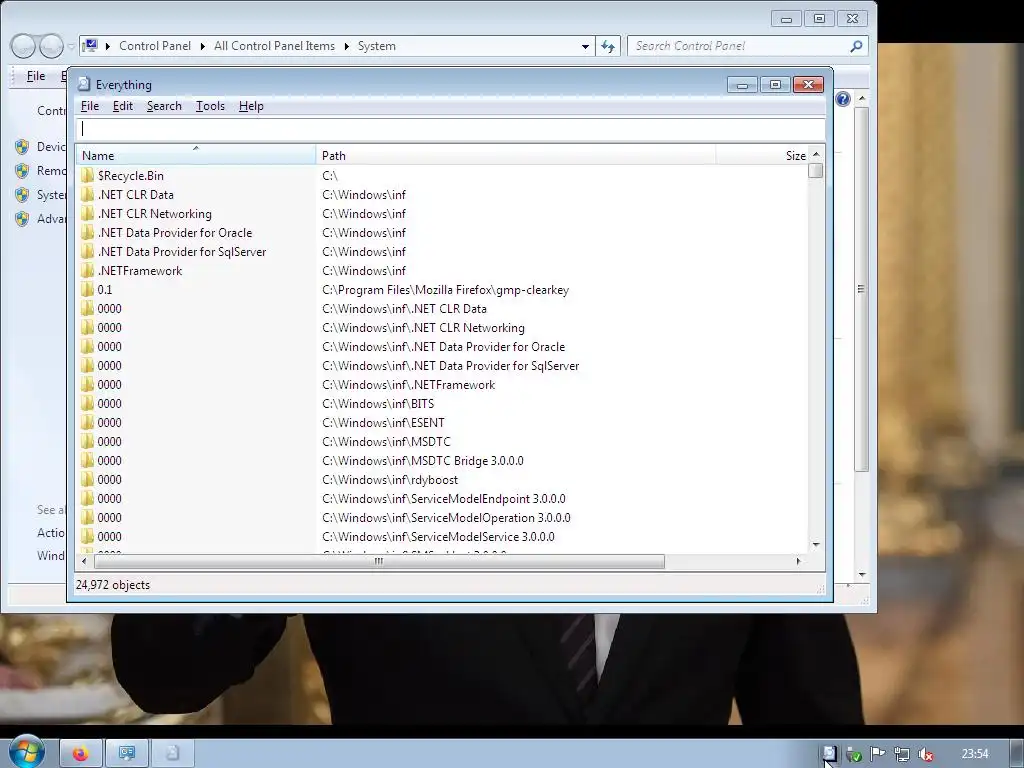
Task: Click path C:\Windows\inf\.NETFramework
Action: [409, 385]
